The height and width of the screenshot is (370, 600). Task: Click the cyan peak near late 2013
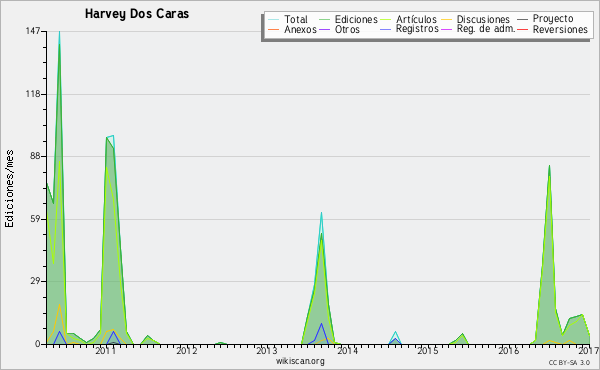point(321,213)
